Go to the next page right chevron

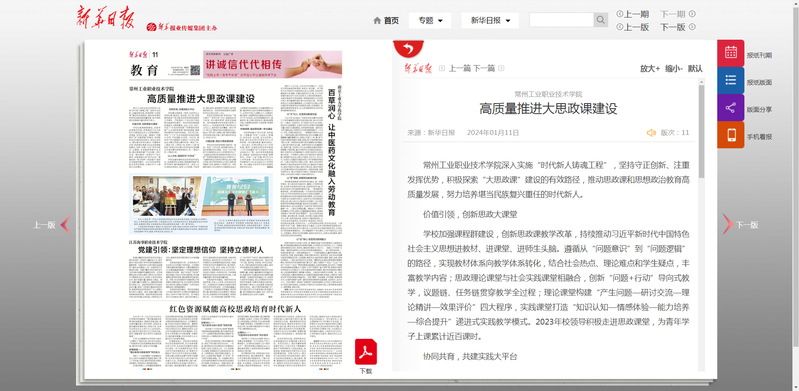tap(727, 224)
